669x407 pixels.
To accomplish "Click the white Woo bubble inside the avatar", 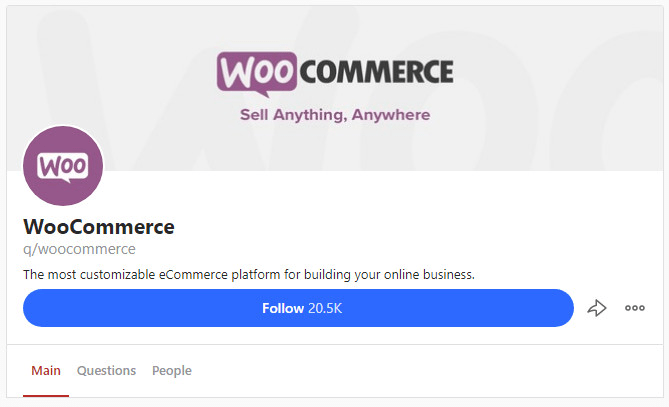I will [x=63, y=167].
